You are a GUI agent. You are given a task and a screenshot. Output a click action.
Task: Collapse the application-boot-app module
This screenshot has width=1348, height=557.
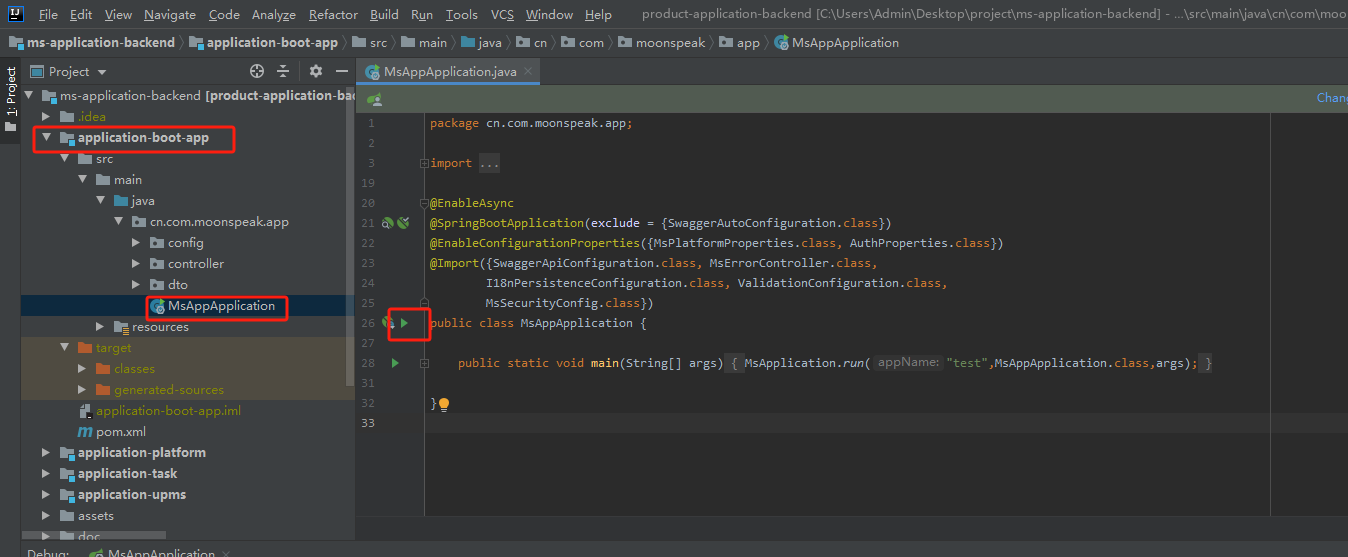46,138
